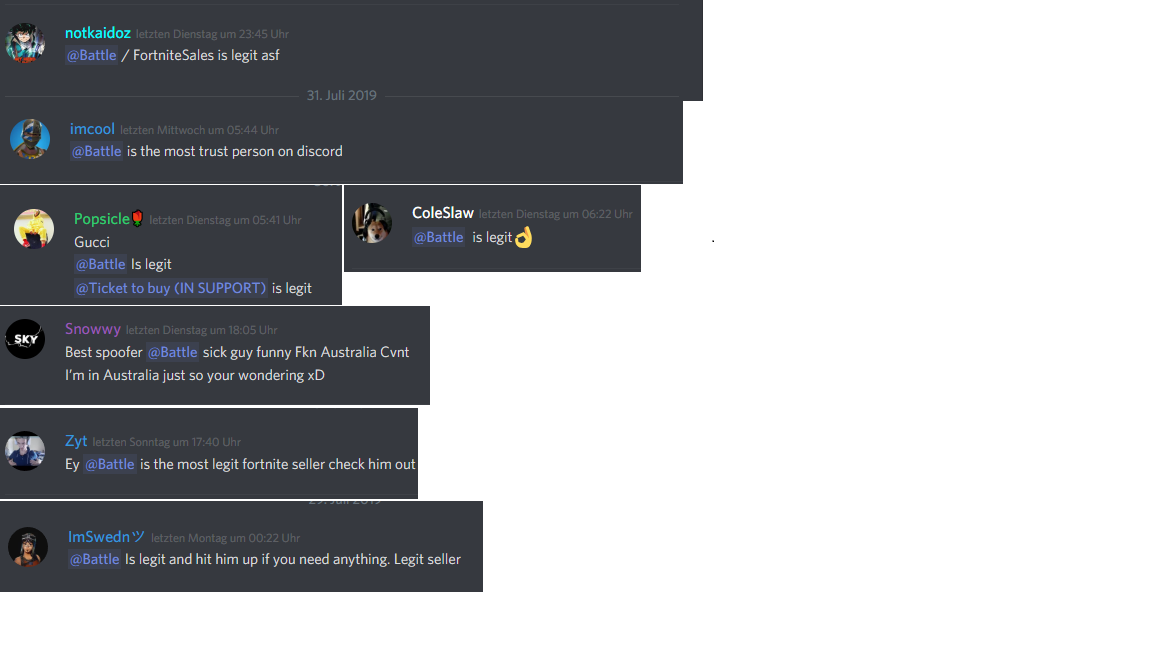Open notkaidoz's profile avatar

coord(25,42)
